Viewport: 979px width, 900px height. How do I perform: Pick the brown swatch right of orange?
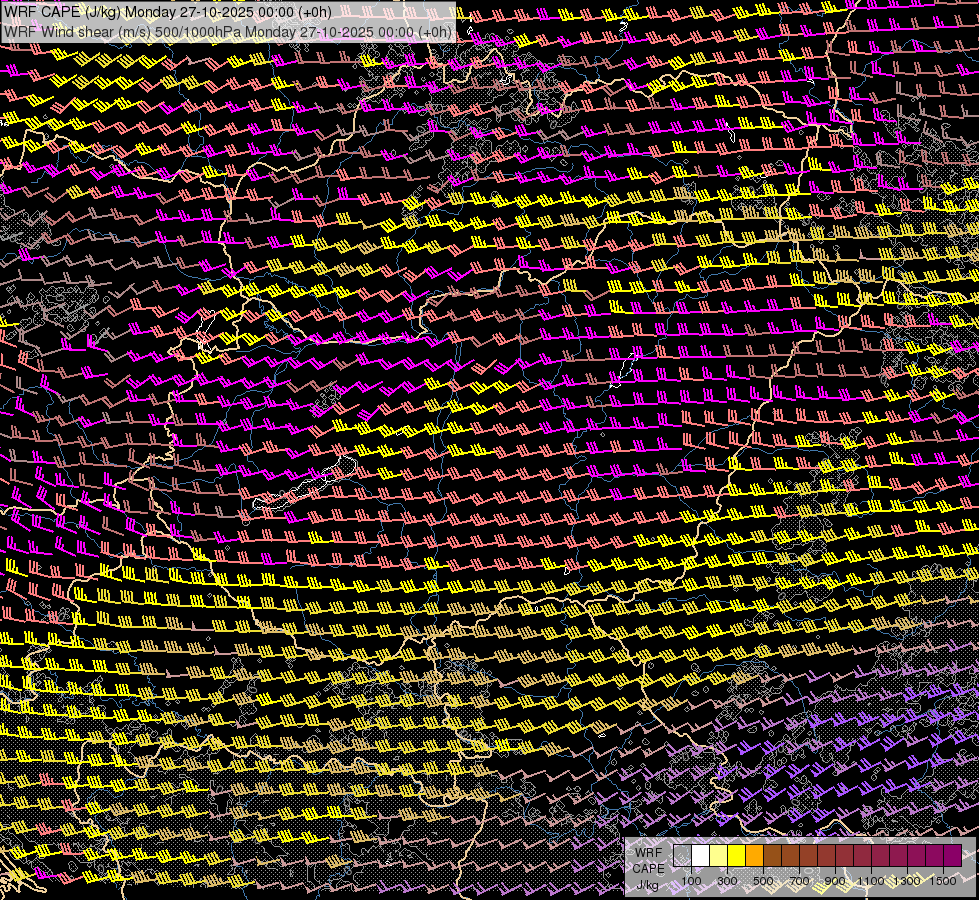point(772,855)
